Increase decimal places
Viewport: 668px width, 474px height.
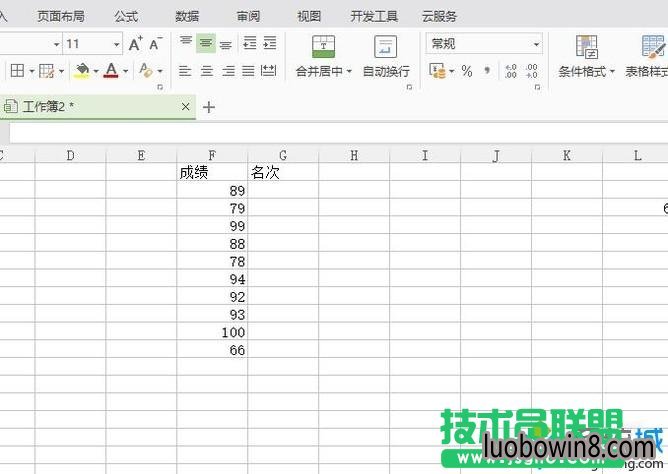click(x=511, y=71)
